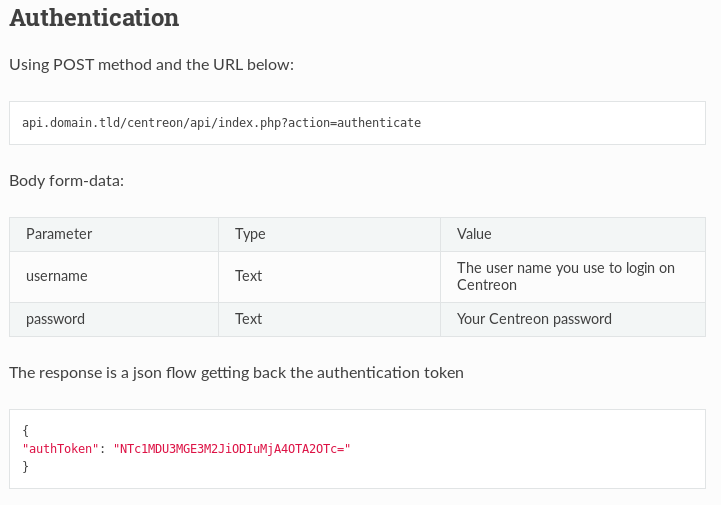Click the username parameter cell

pyautogui.click(x=57, y=276)
